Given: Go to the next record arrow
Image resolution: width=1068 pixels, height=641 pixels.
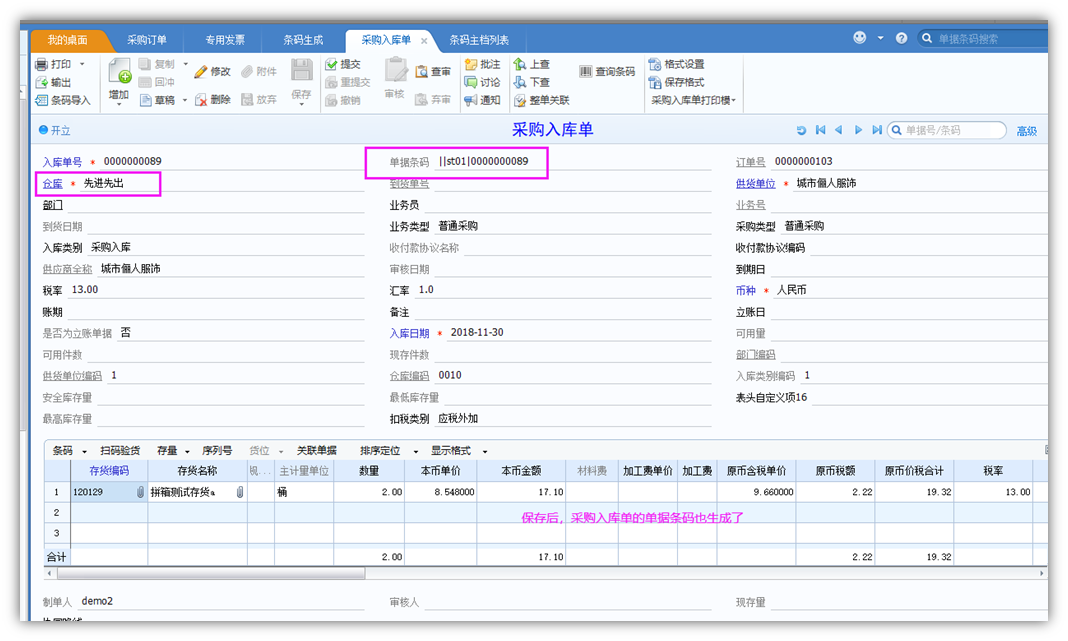Looking at the screenshot, I should (x=858, y=130).
